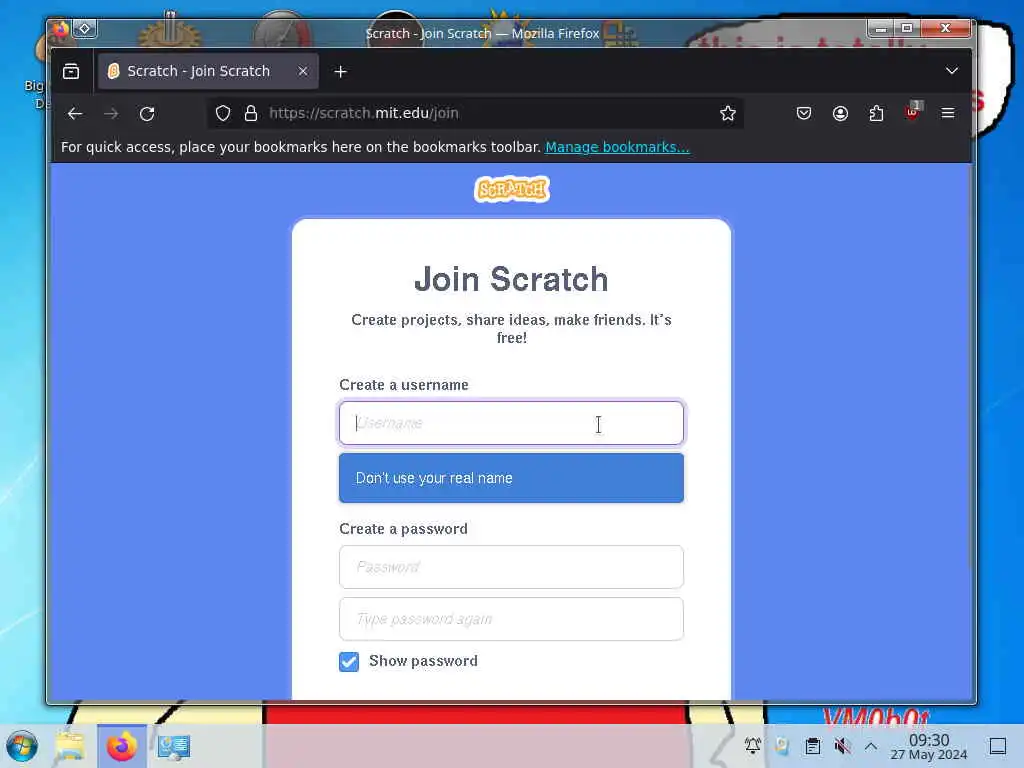Click the Type password again field
Screen dimensions: 1024x768
(x=511, y=619)
